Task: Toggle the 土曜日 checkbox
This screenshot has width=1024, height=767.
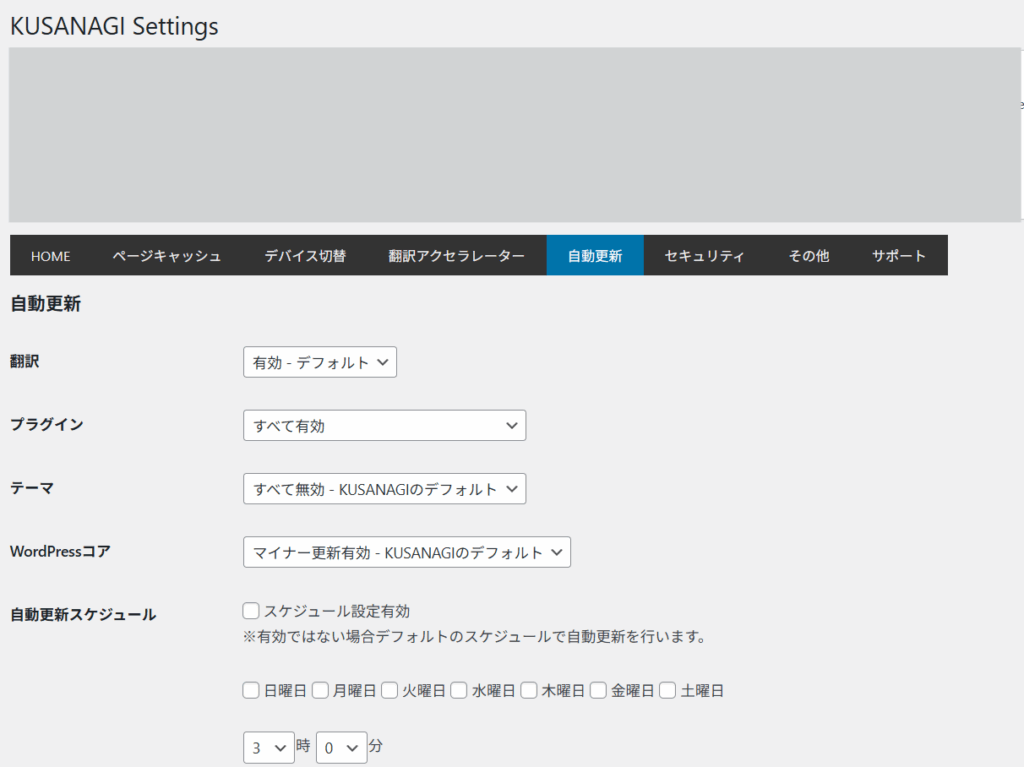Action: pos(668,690)
